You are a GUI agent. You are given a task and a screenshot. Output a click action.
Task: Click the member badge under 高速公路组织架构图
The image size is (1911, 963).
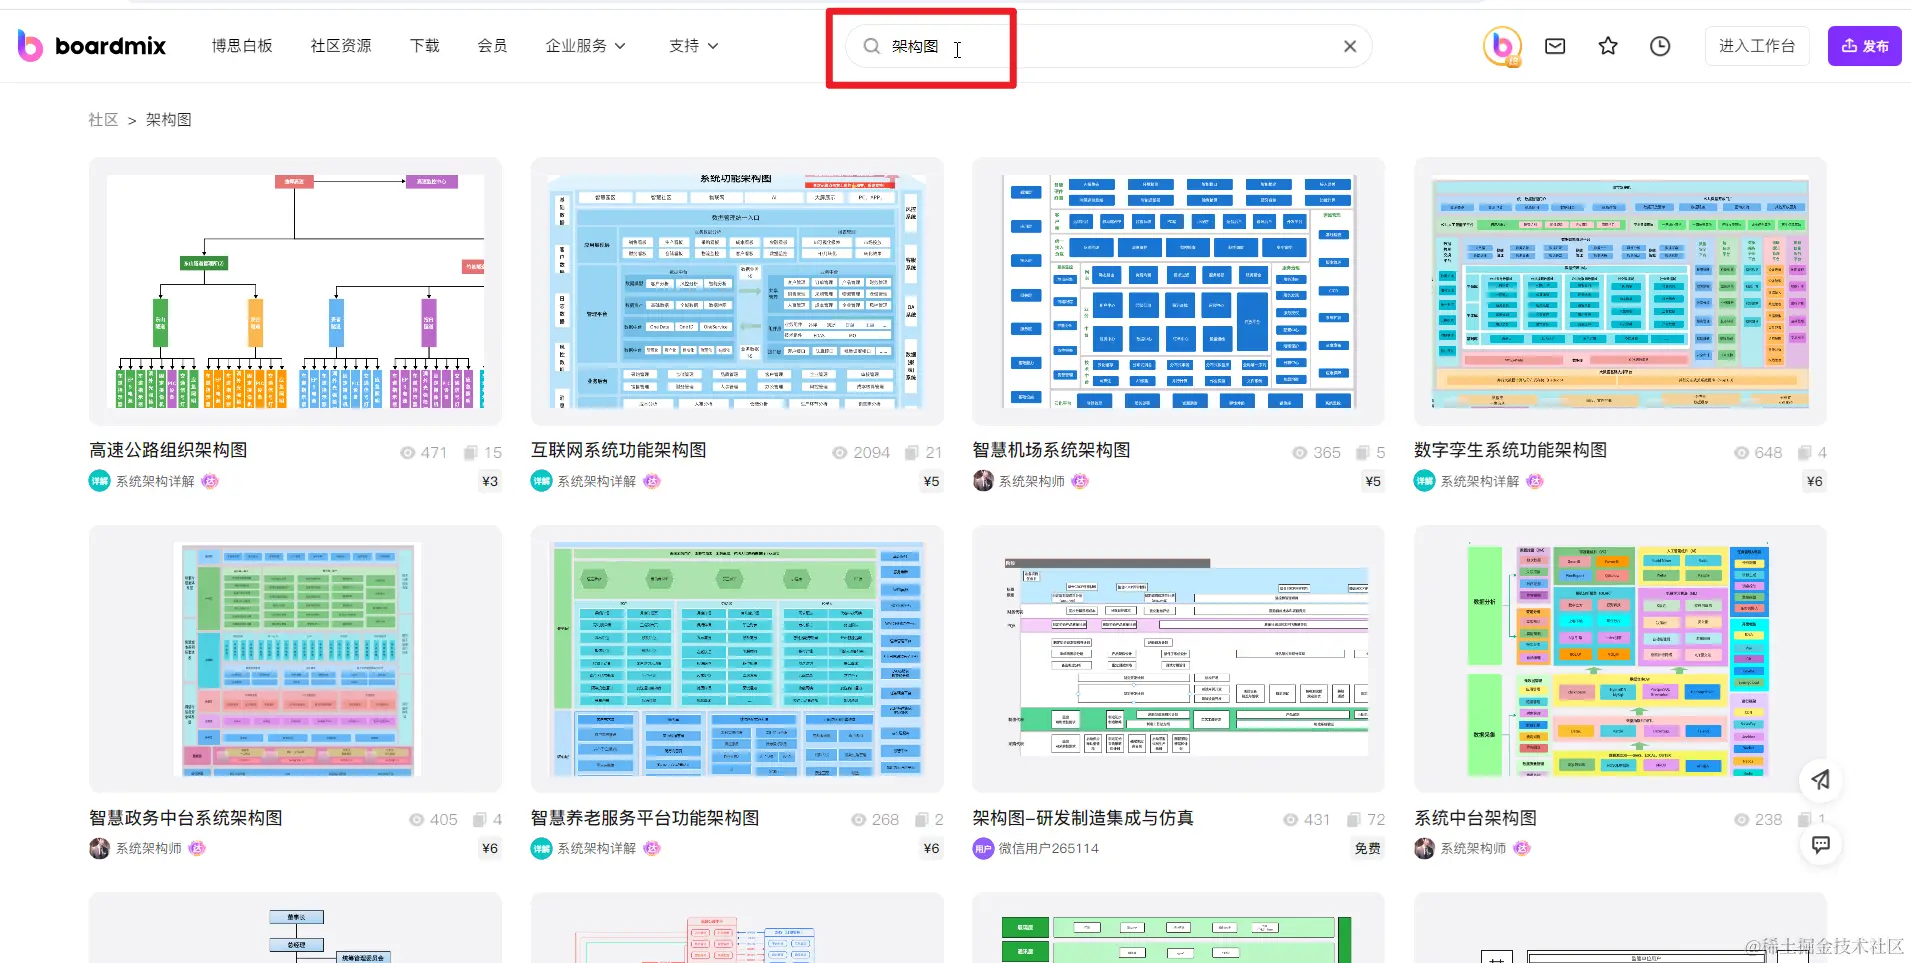[210, 481]
